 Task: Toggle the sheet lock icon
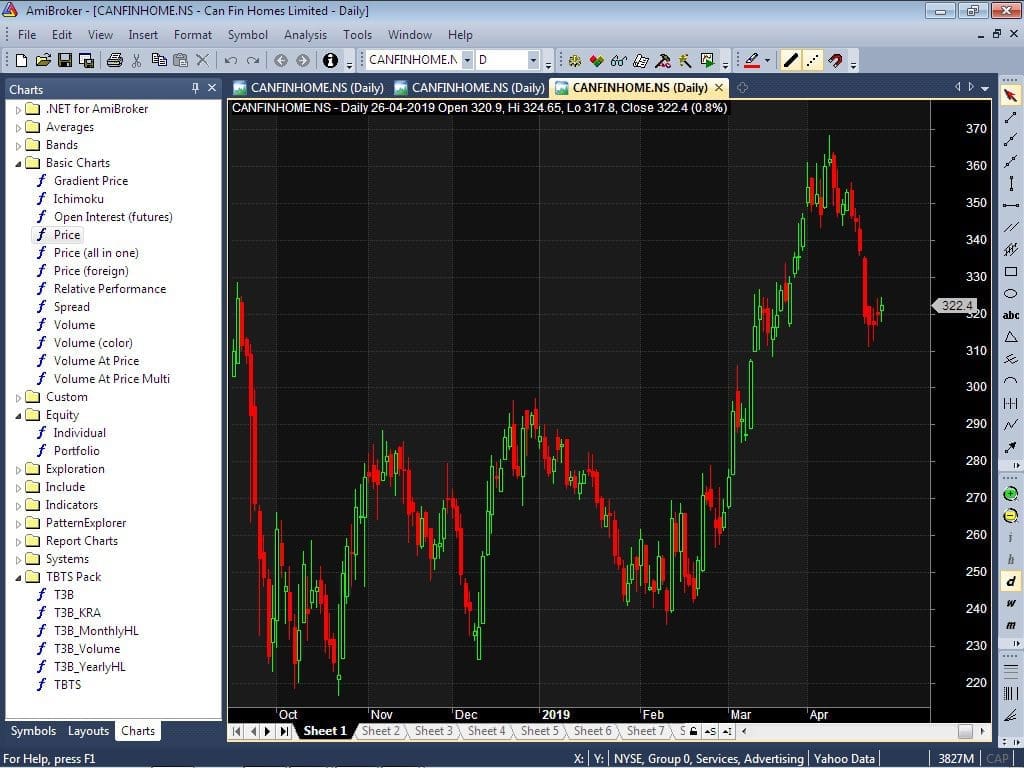693,731
